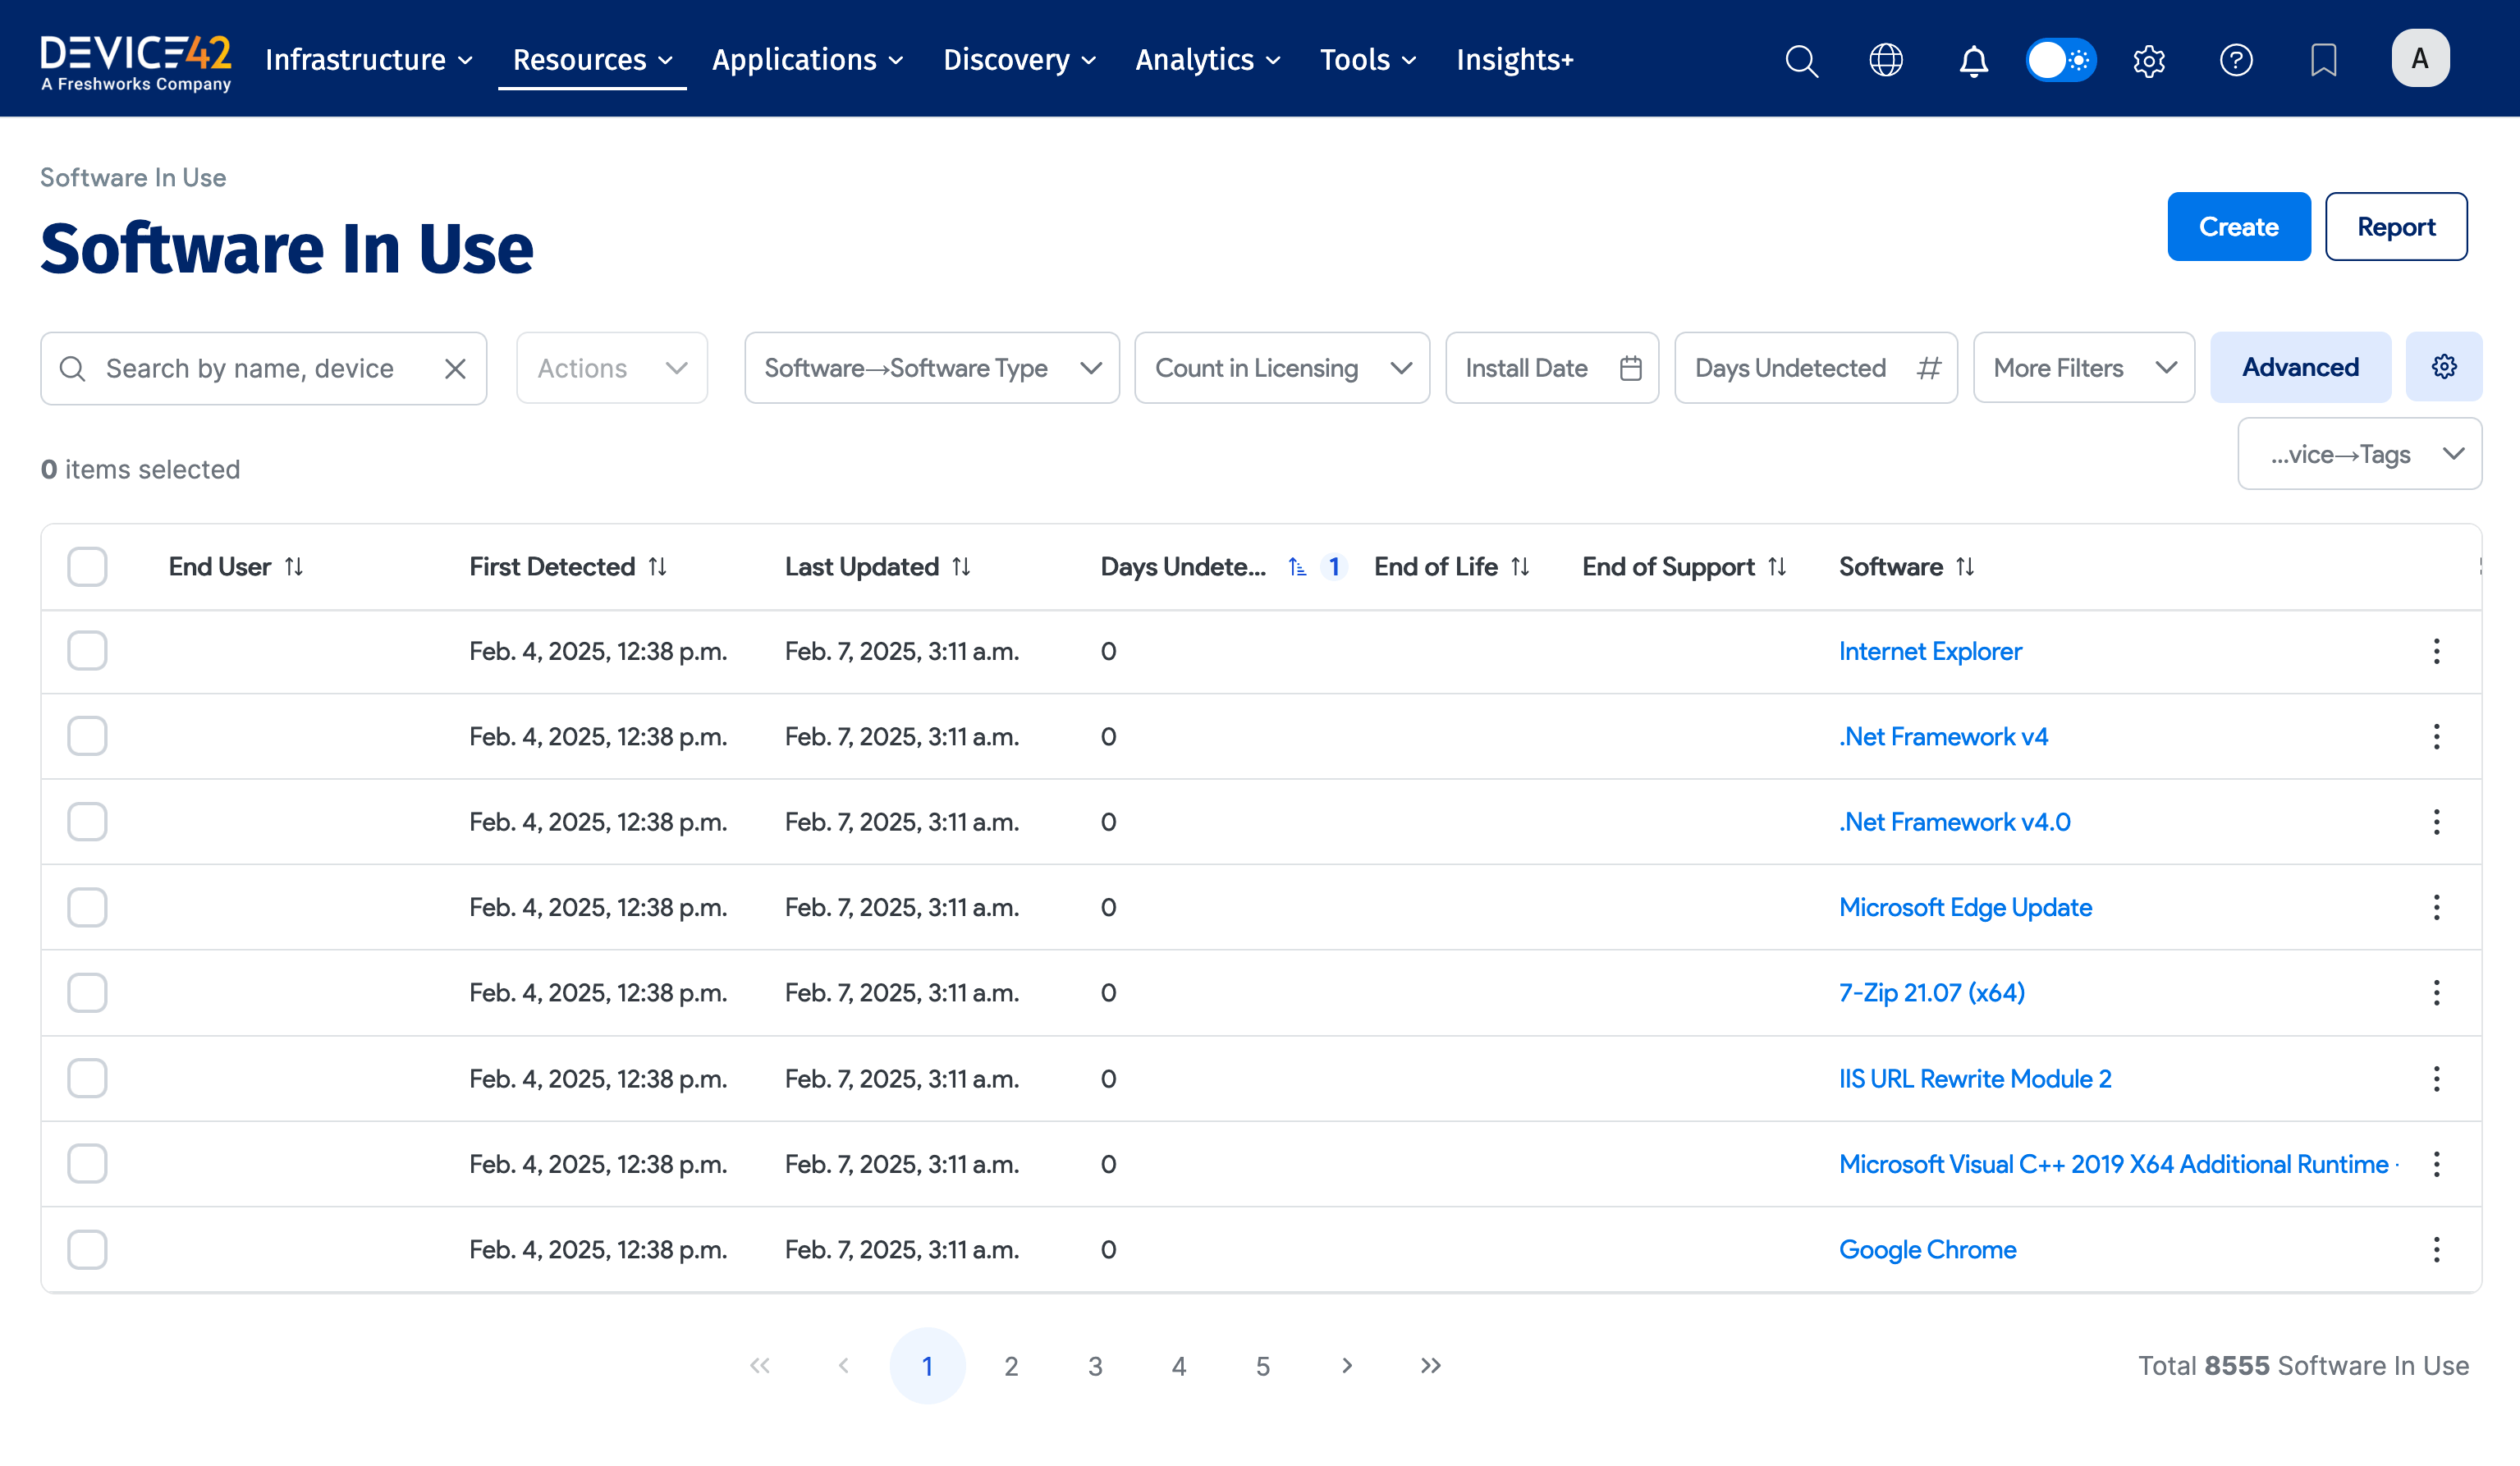
Task: Sort by Software column
Action: [x=1966, y=567]
